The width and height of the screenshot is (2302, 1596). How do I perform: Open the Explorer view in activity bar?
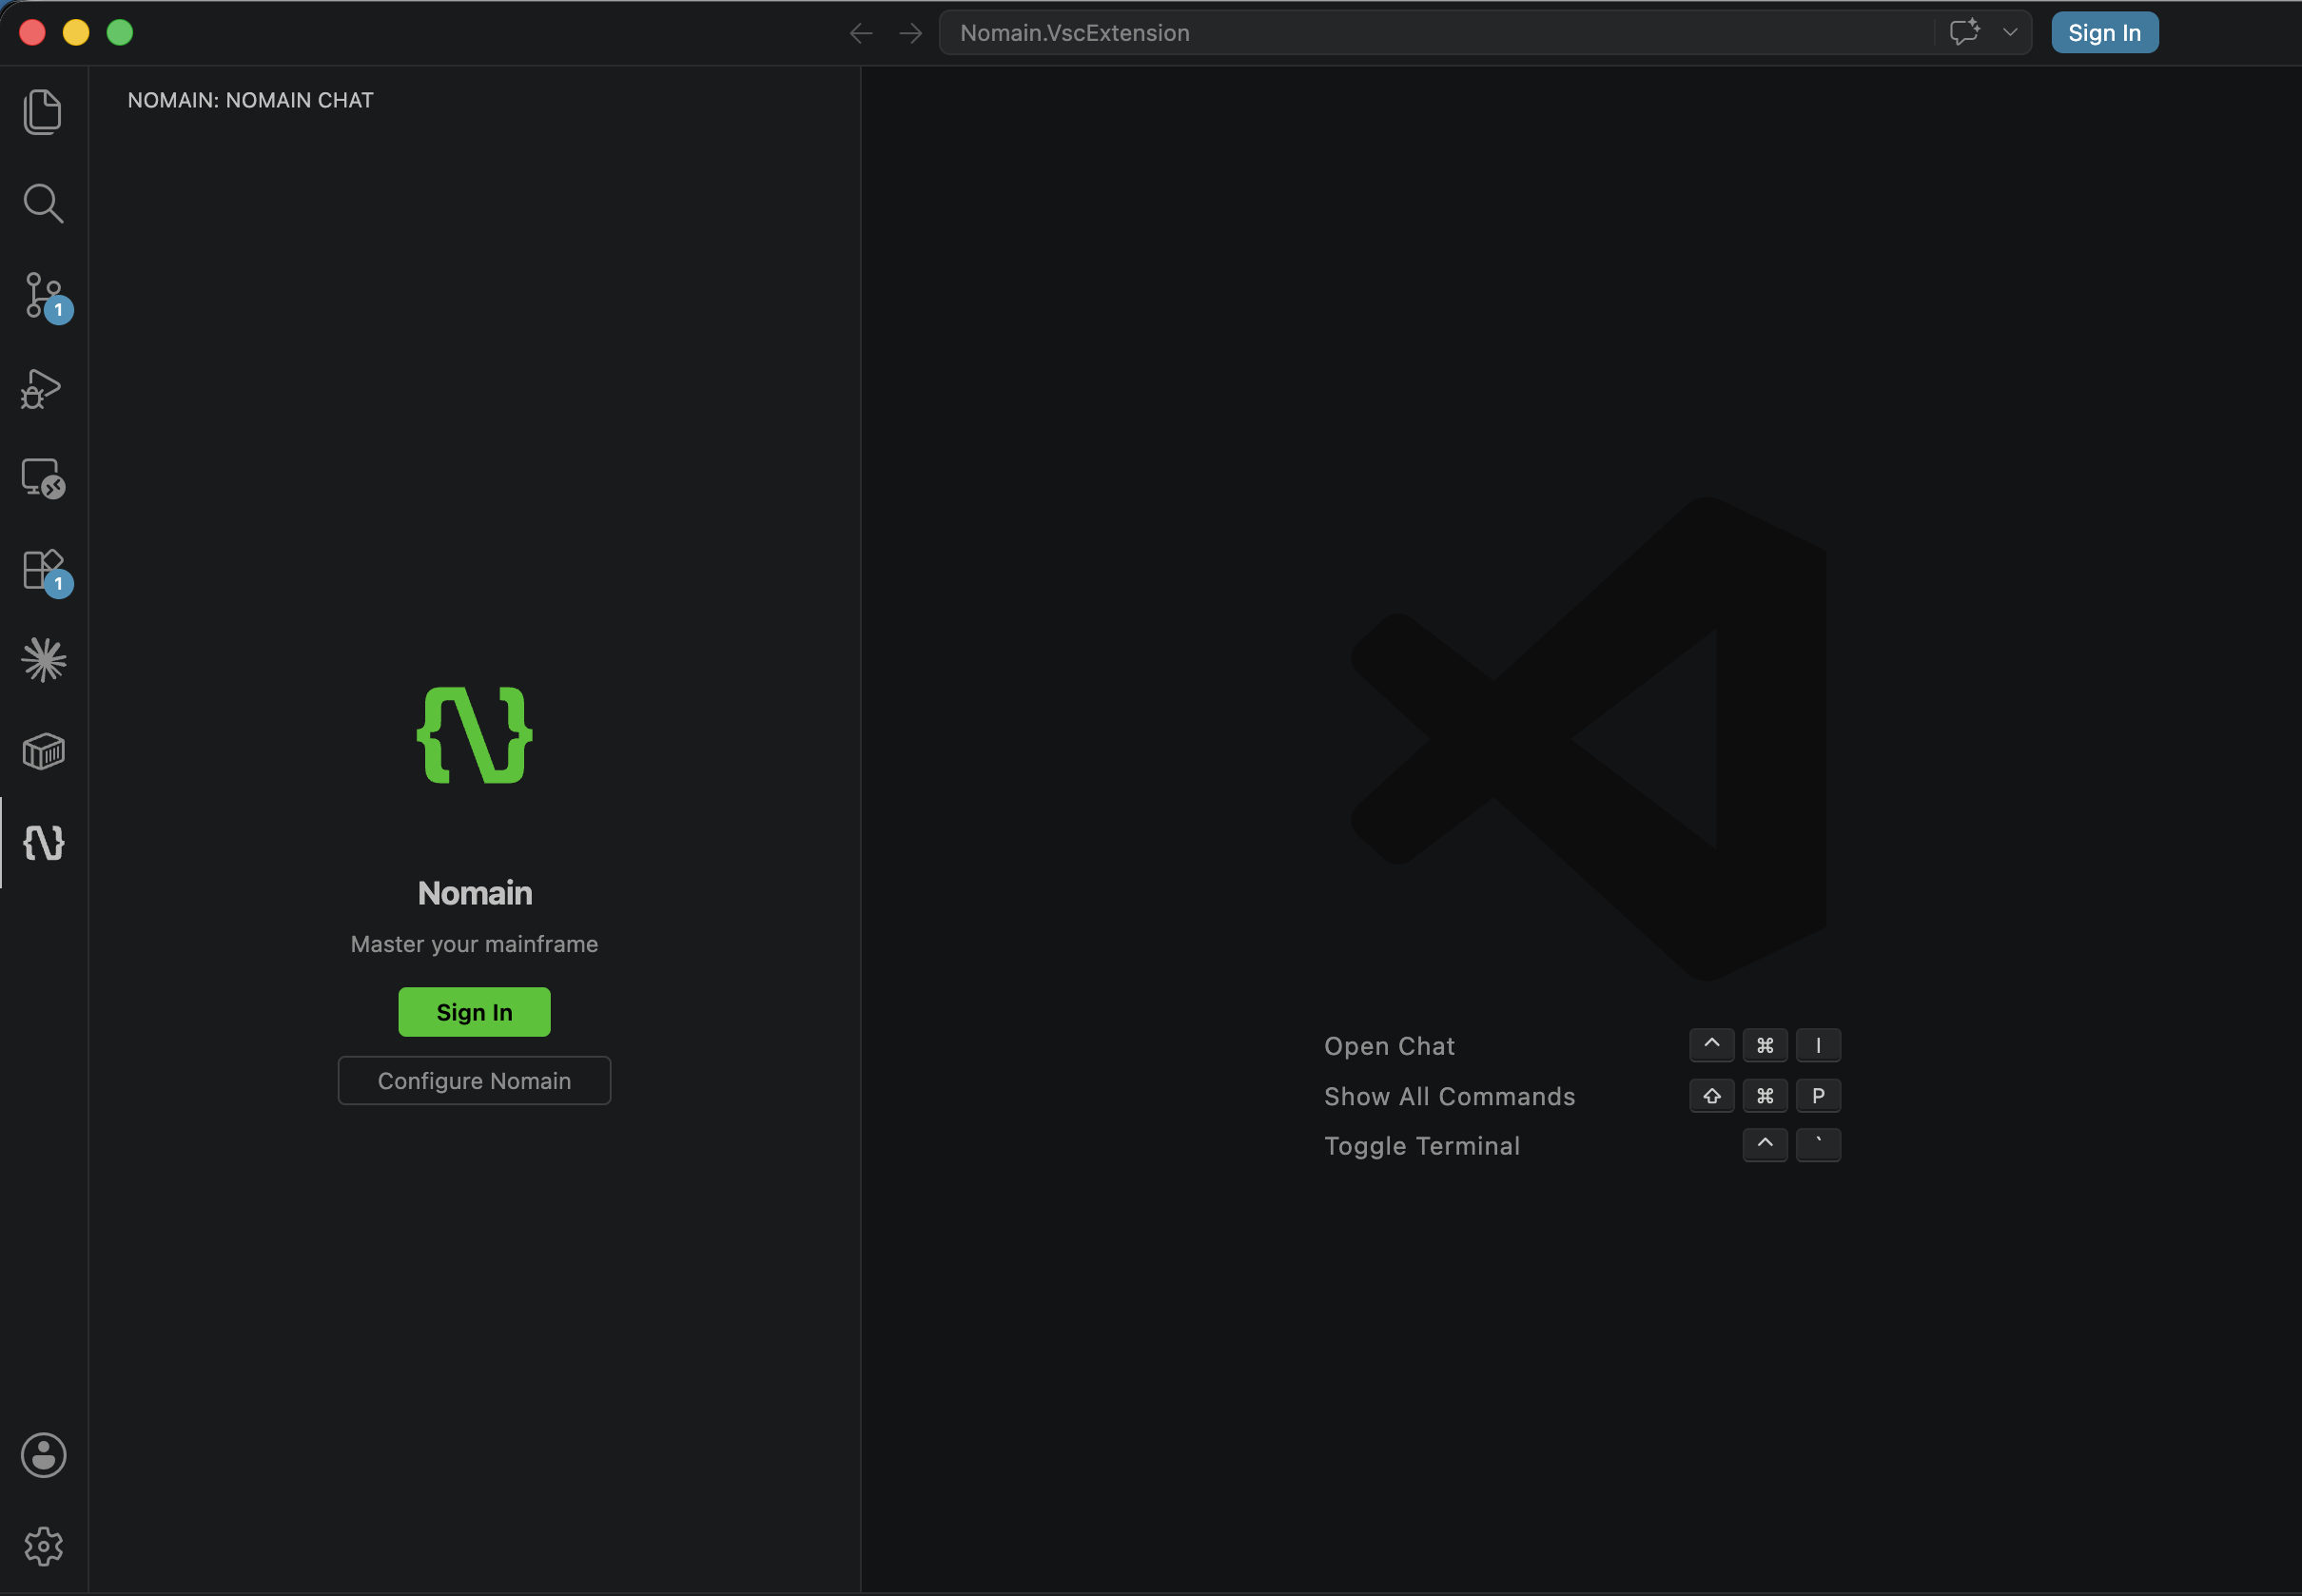click(x=43, y=112)
